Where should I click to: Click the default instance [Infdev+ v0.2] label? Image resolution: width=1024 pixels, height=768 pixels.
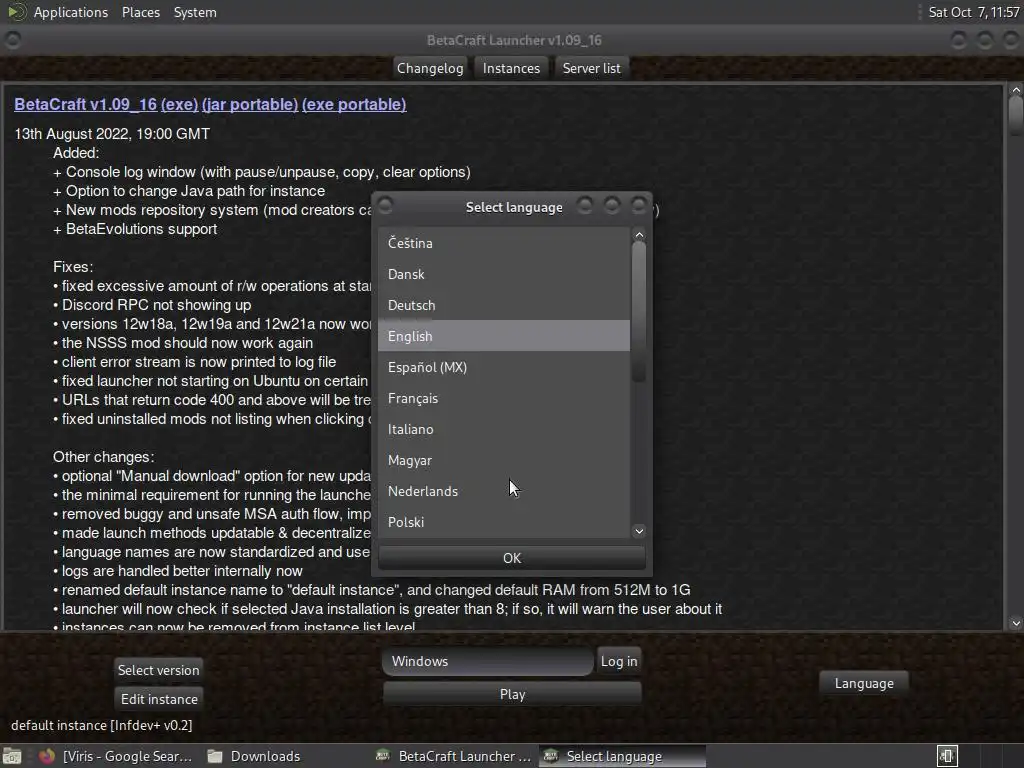point(102,725)
